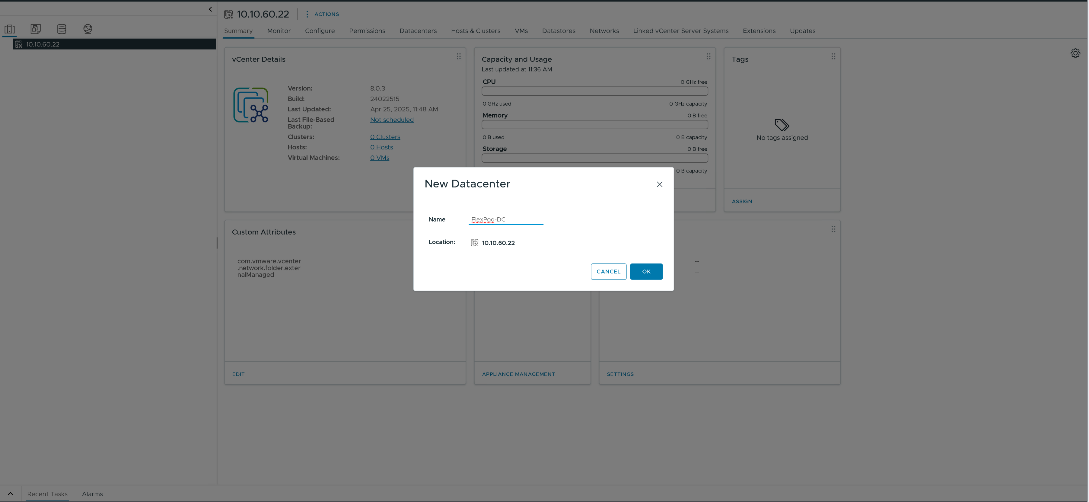The width and height of the screenshot is (1089, 502).
Task: Open the VMs and Templates inventory view icon
Action: (x=35, y=29)
